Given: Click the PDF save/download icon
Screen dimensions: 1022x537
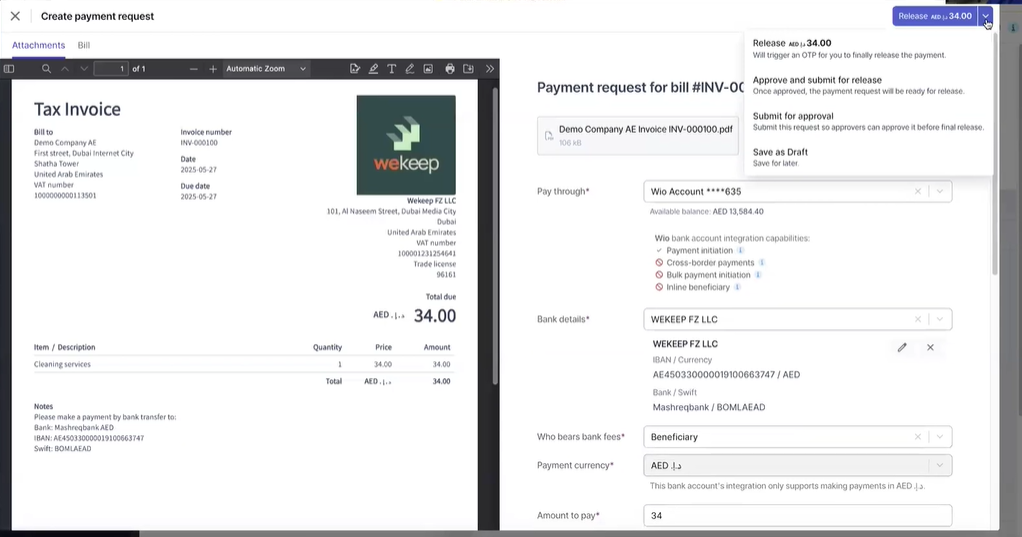Looking at the screenshot, I should click(468, 69).
